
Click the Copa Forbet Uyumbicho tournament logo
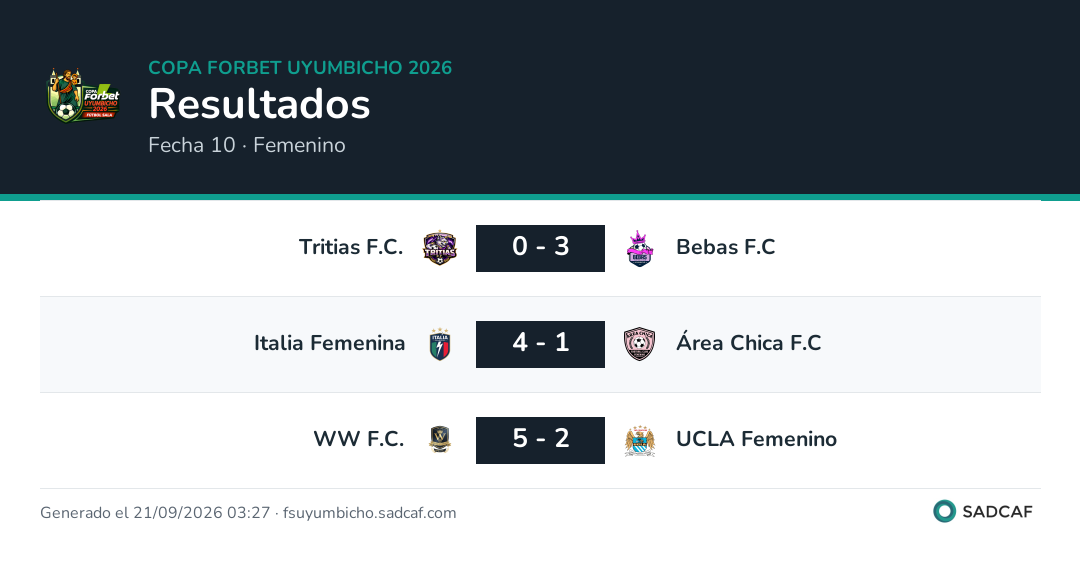(83, 96)
